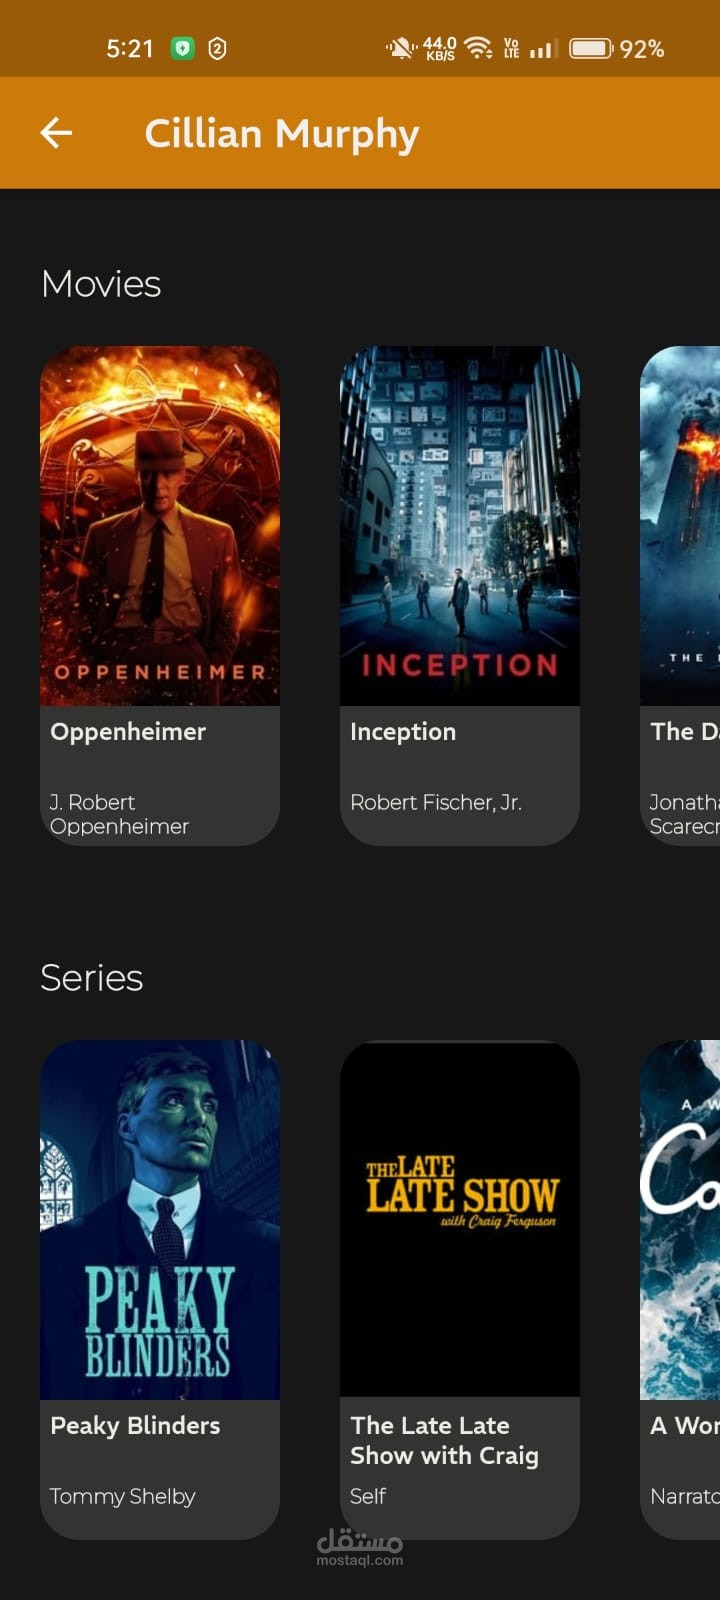Select The Late Late Show poster

click(460, 1220)
